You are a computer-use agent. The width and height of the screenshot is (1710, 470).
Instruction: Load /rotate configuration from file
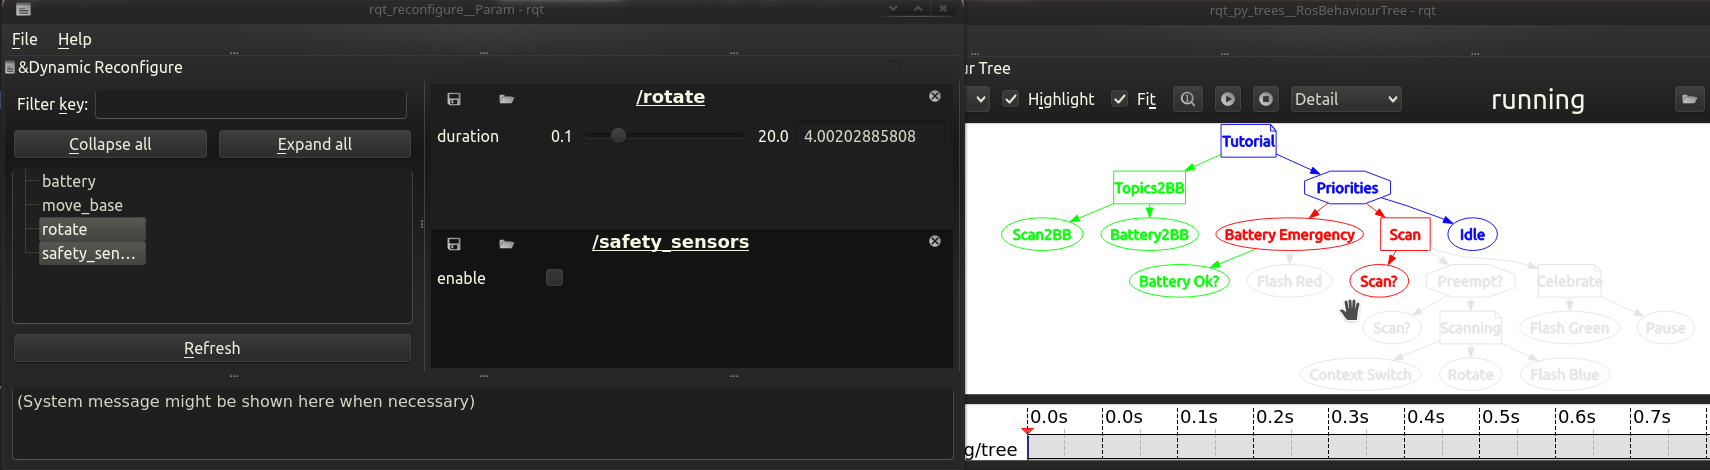506,99
